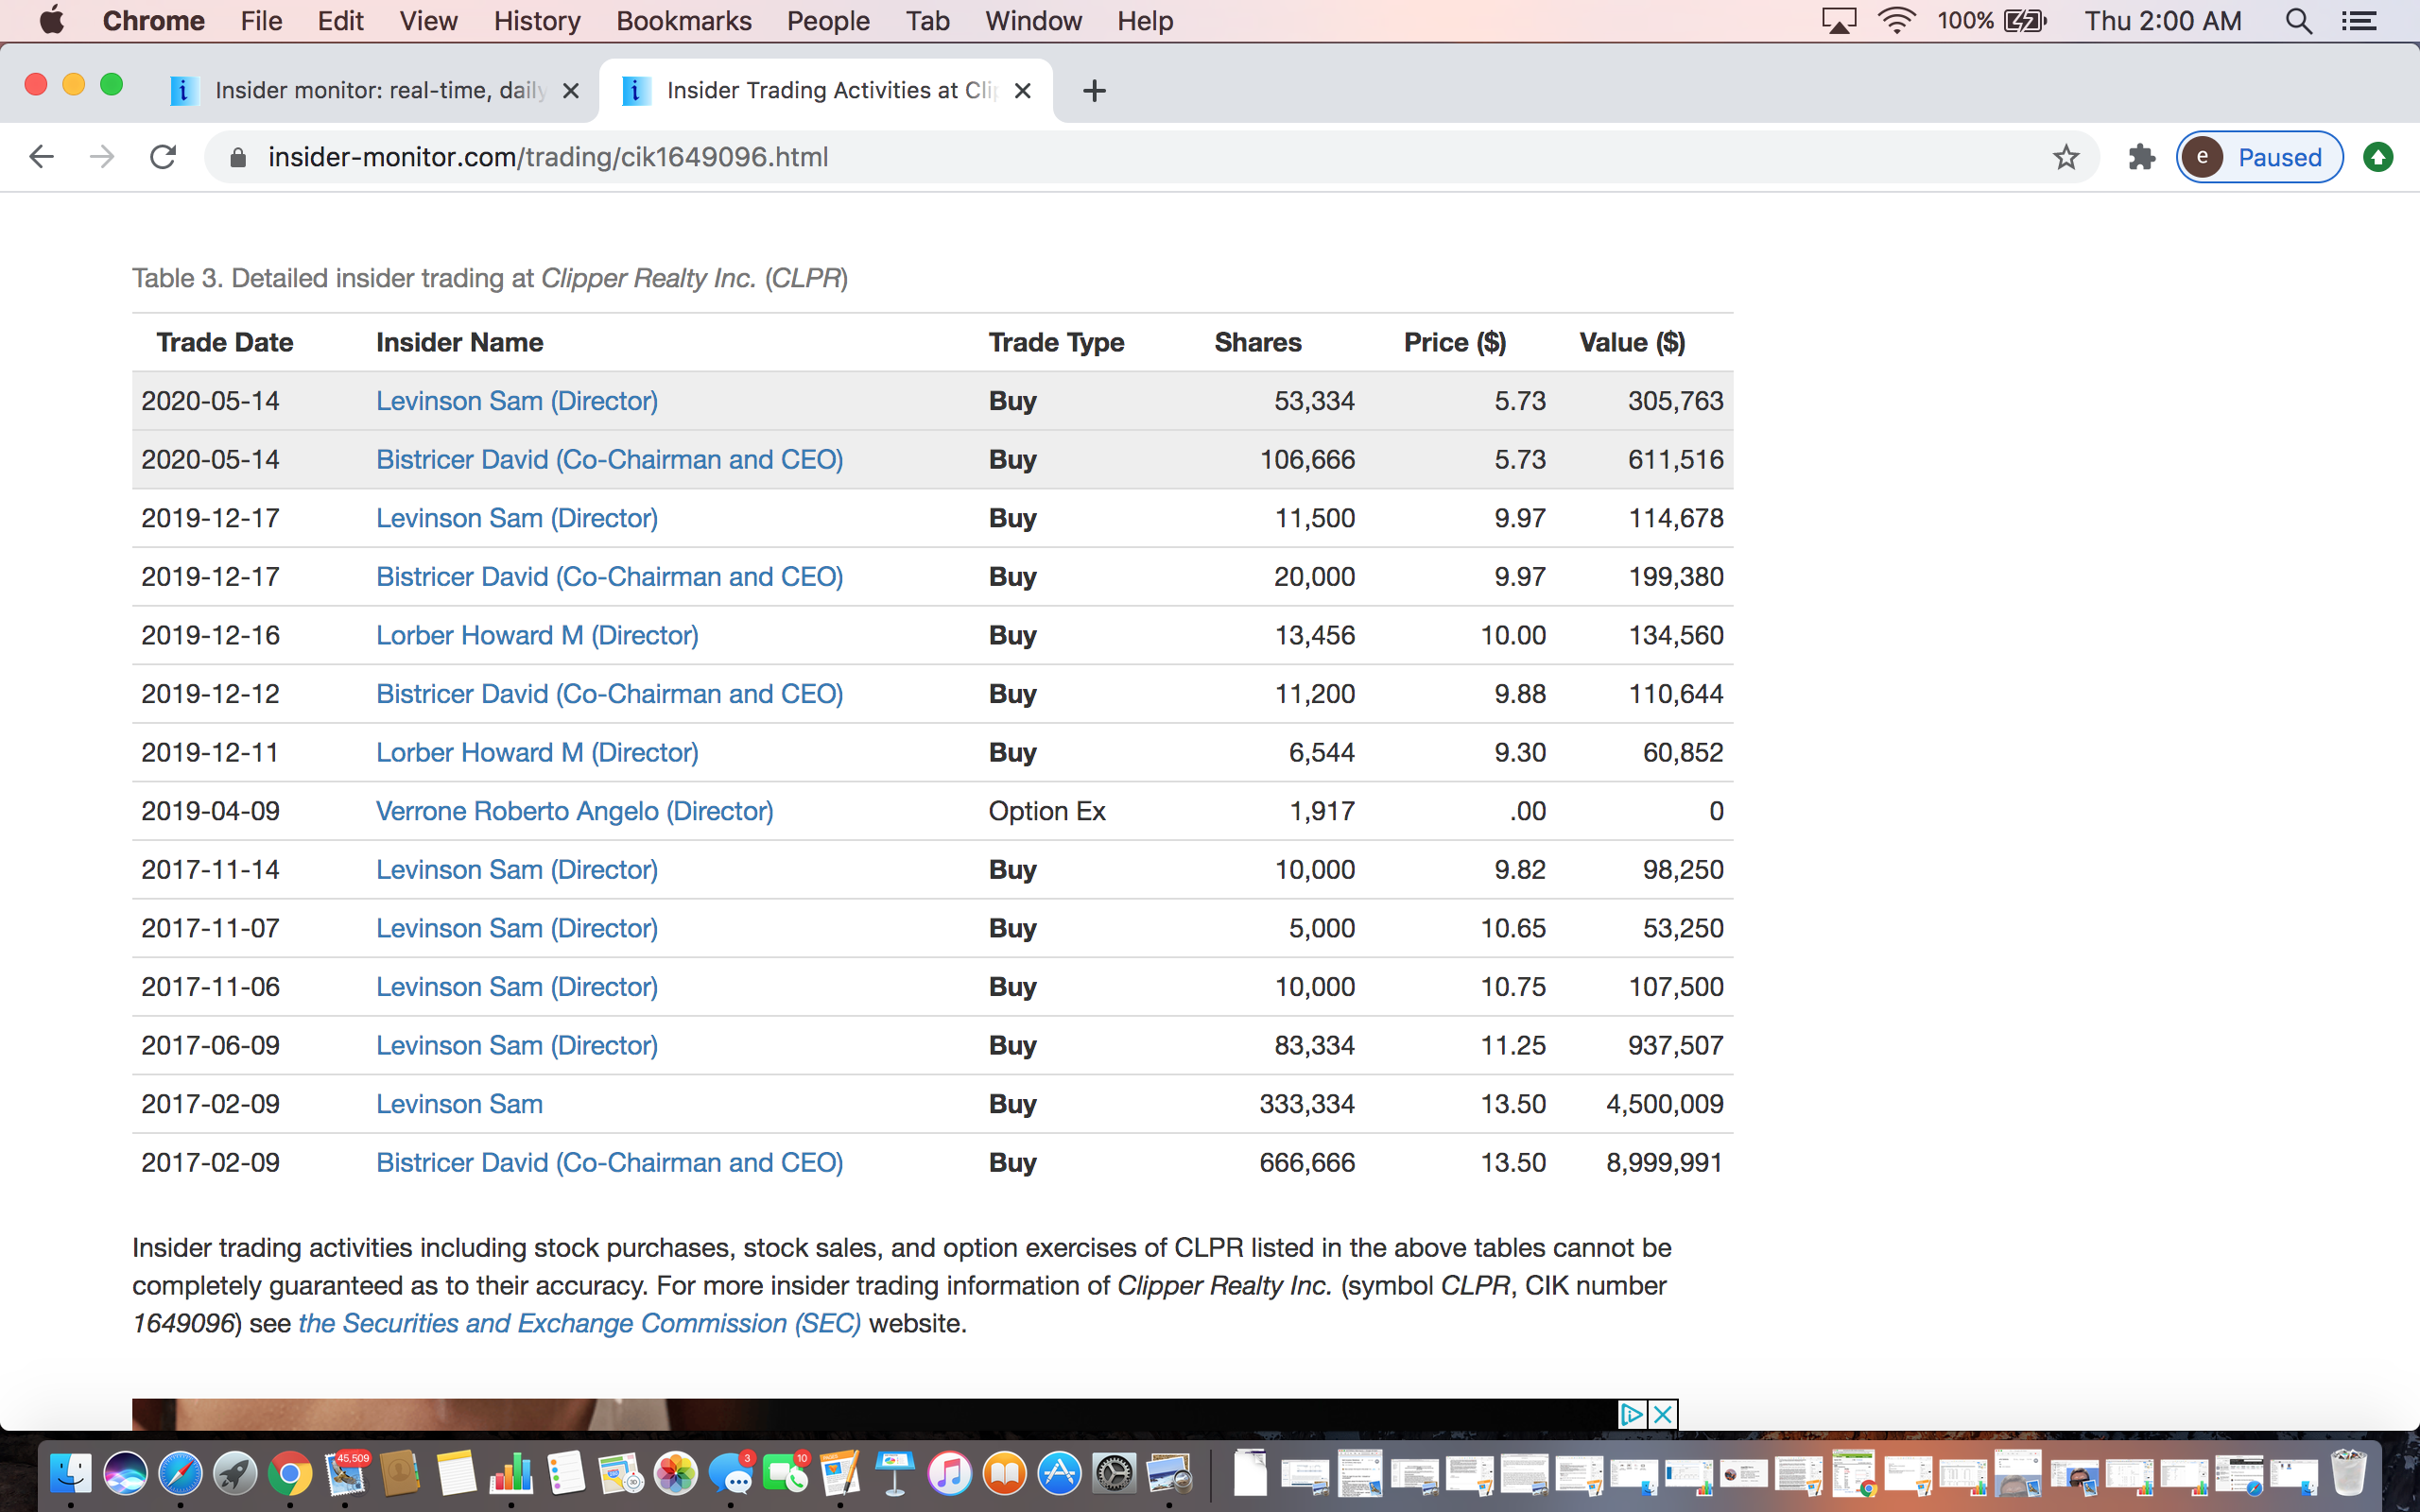Open the Notification Center list icon
2420x1512 pixels.
(2360, 21)
